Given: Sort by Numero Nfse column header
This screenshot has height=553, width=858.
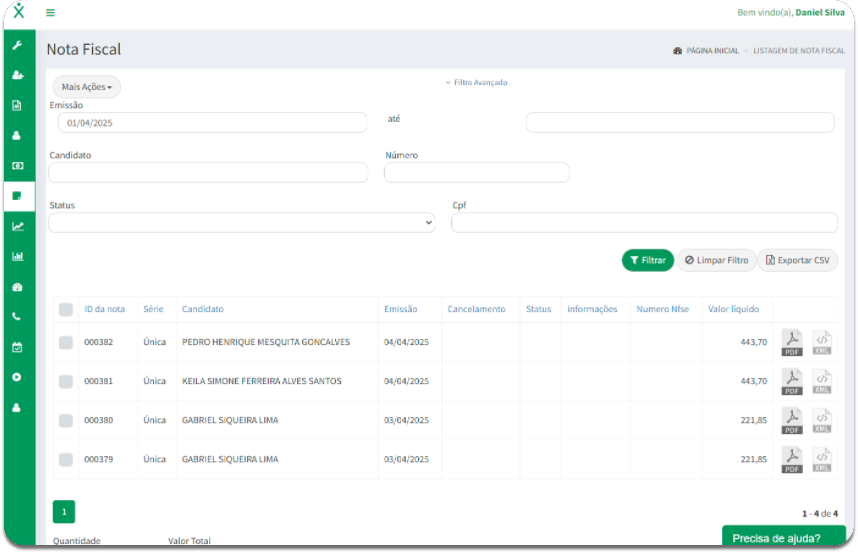Looking at the screenshot, I should (x=663, y=309).
